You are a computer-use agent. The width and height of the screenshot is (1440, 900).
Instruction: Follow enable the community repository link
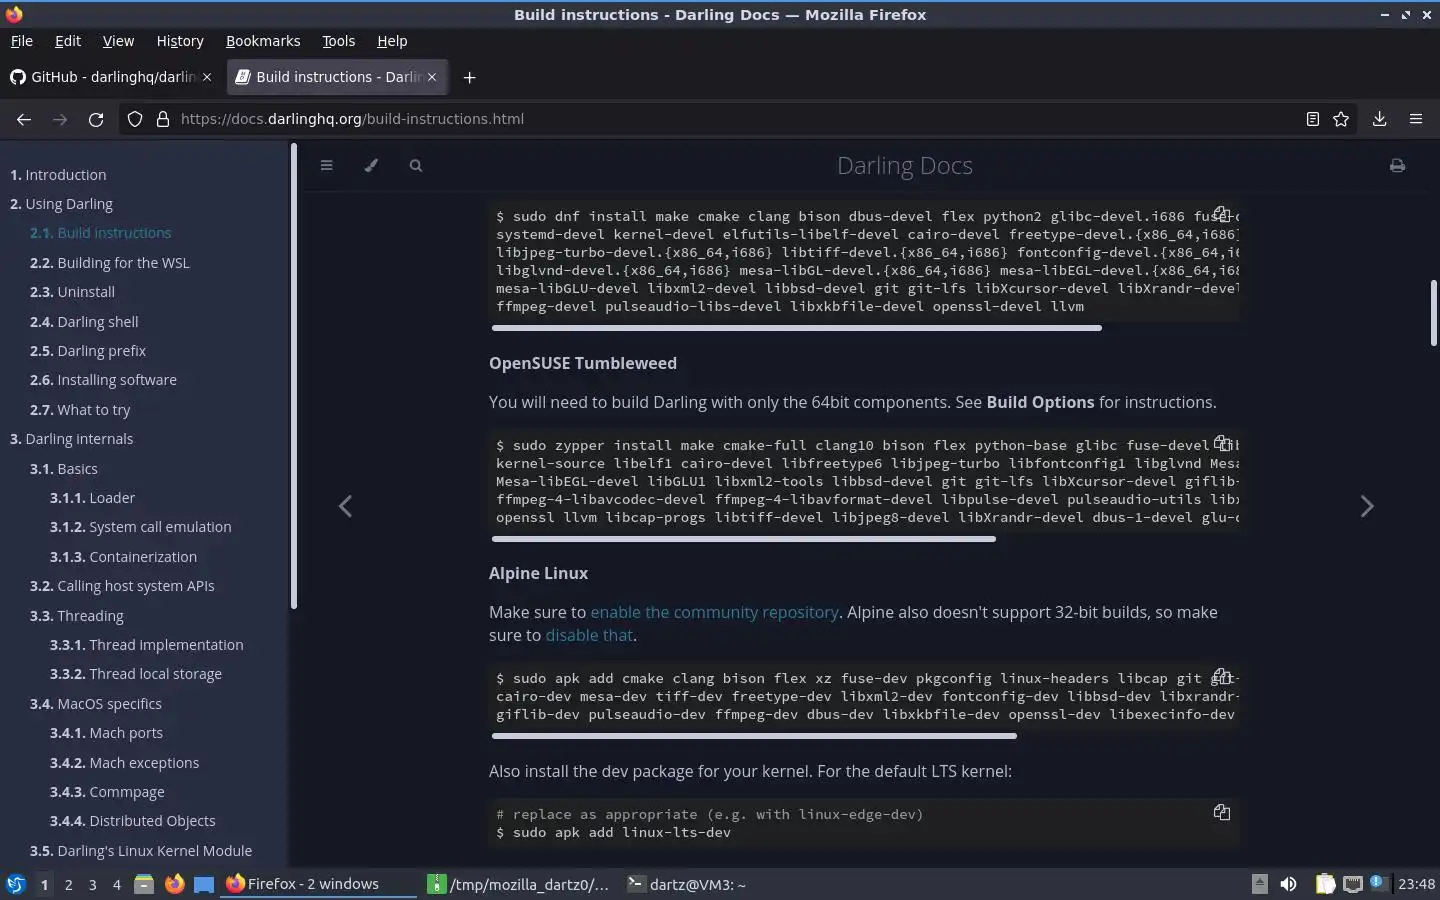(x=714, y=612)
